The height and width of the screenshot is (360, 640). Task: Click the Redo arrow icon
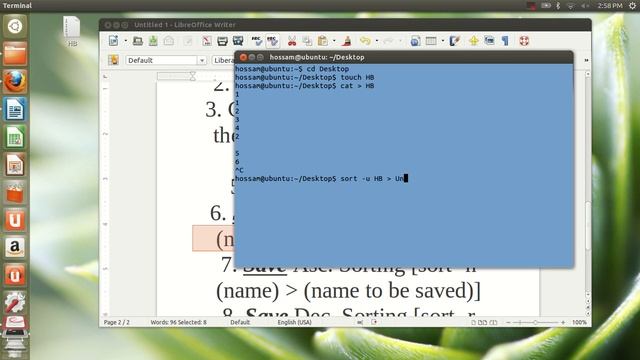point(388,41)
